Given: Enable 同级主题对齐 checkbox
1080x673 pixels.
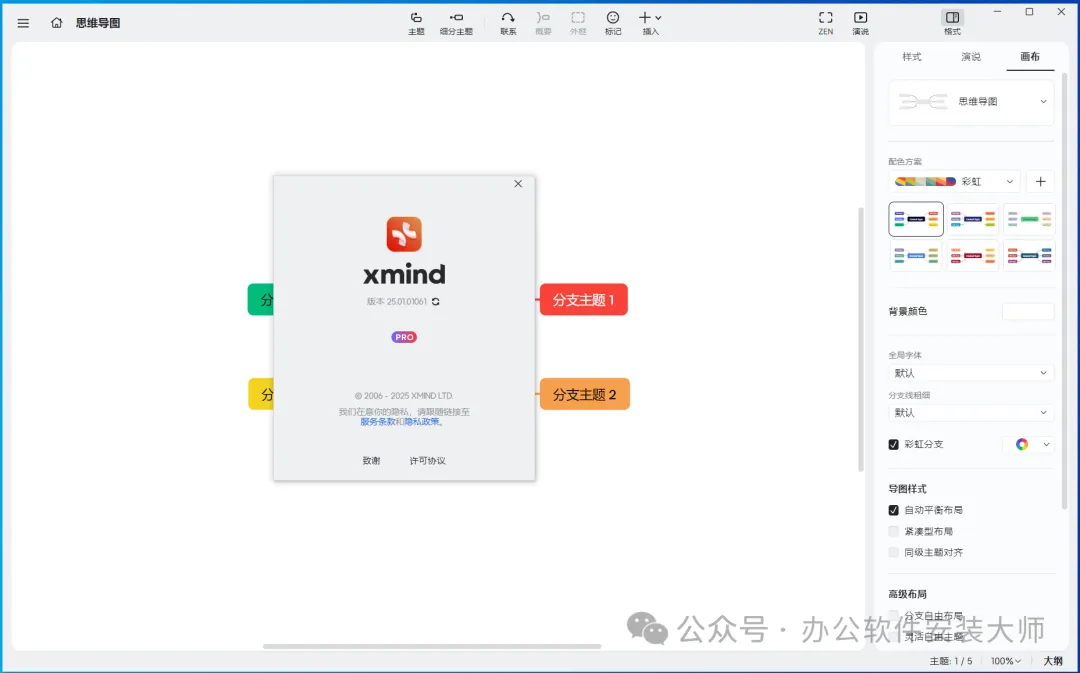Looking at the screenshot, I should pos(893,552).
